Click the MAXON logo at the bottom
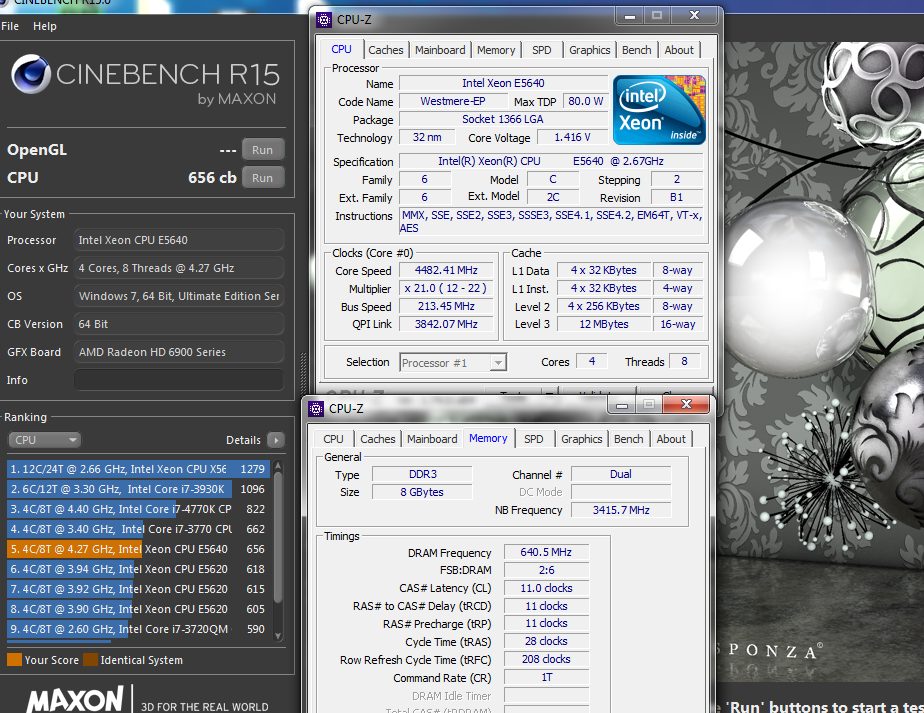The image size is (924, 713). [x=75, y=699]
